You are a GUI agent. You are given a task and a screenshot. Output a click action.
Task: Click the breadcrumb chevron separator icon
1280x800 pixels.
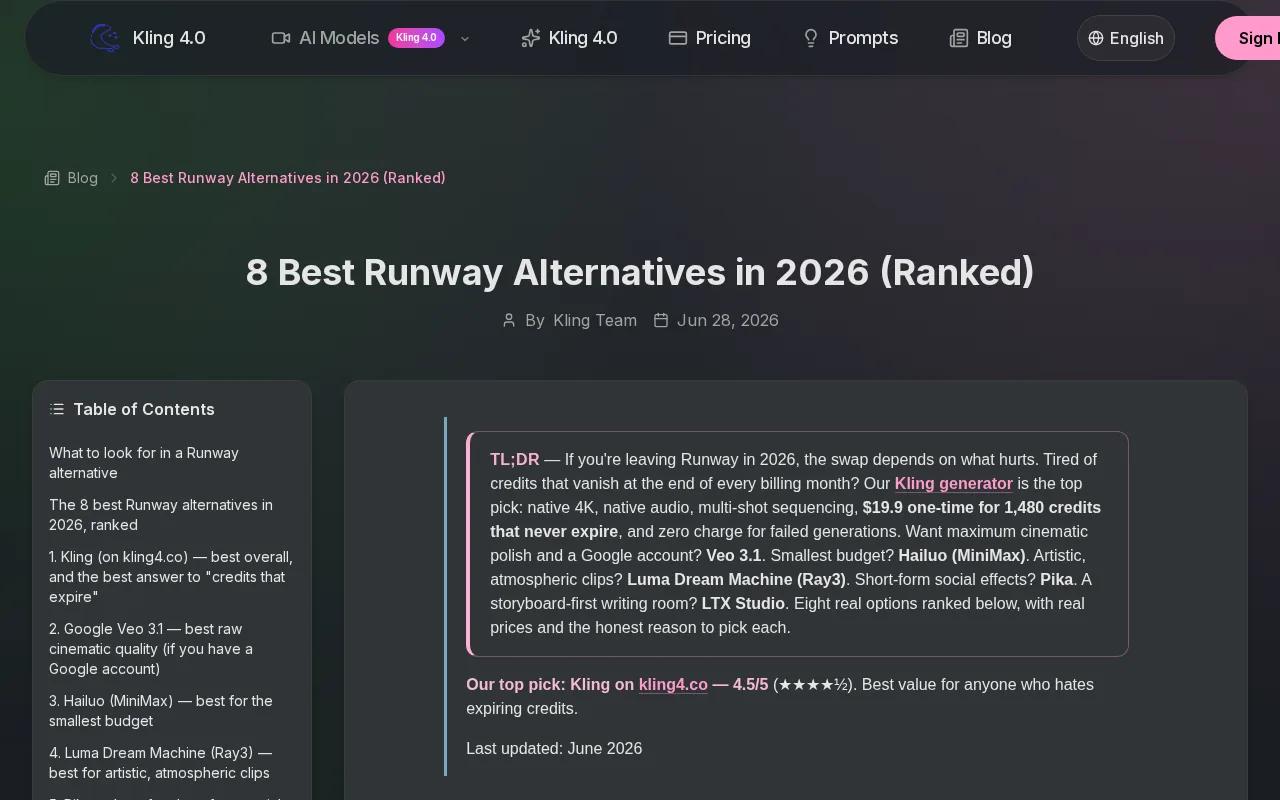[x=114, y=178]
